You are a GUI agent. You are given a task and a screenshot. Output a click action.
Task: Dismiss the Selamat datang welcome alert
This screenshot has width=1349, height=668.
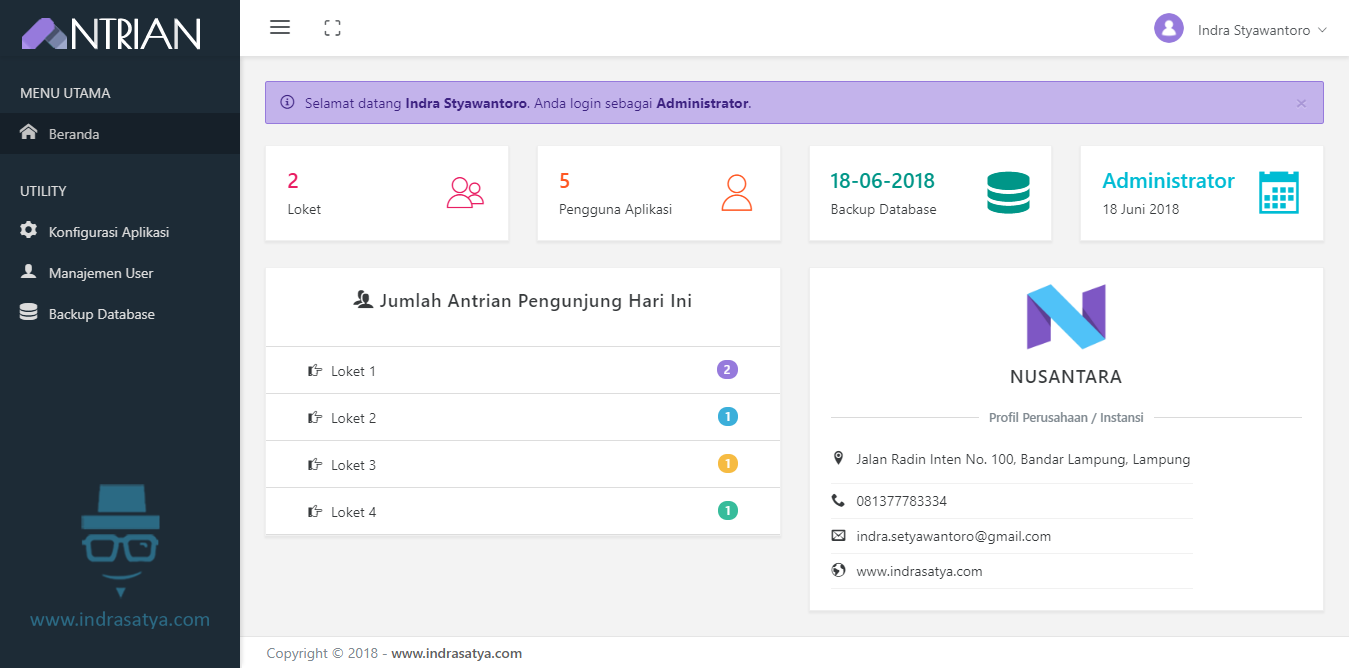point(1301,103)
